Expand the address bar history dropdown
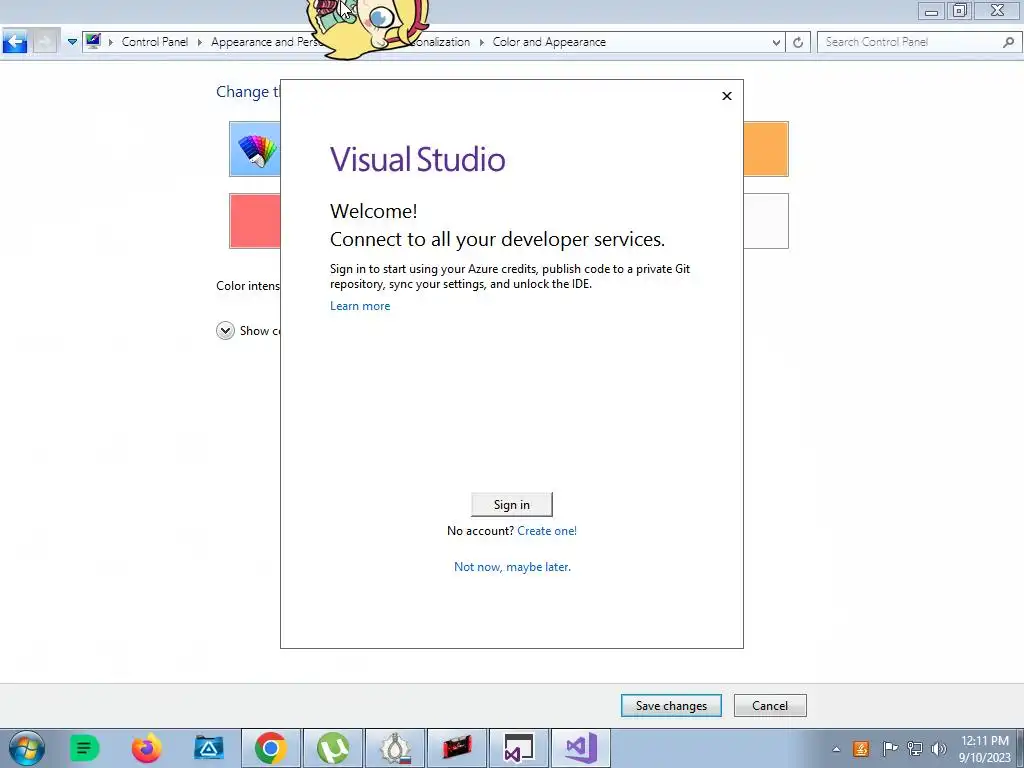 tap(776, 42)
